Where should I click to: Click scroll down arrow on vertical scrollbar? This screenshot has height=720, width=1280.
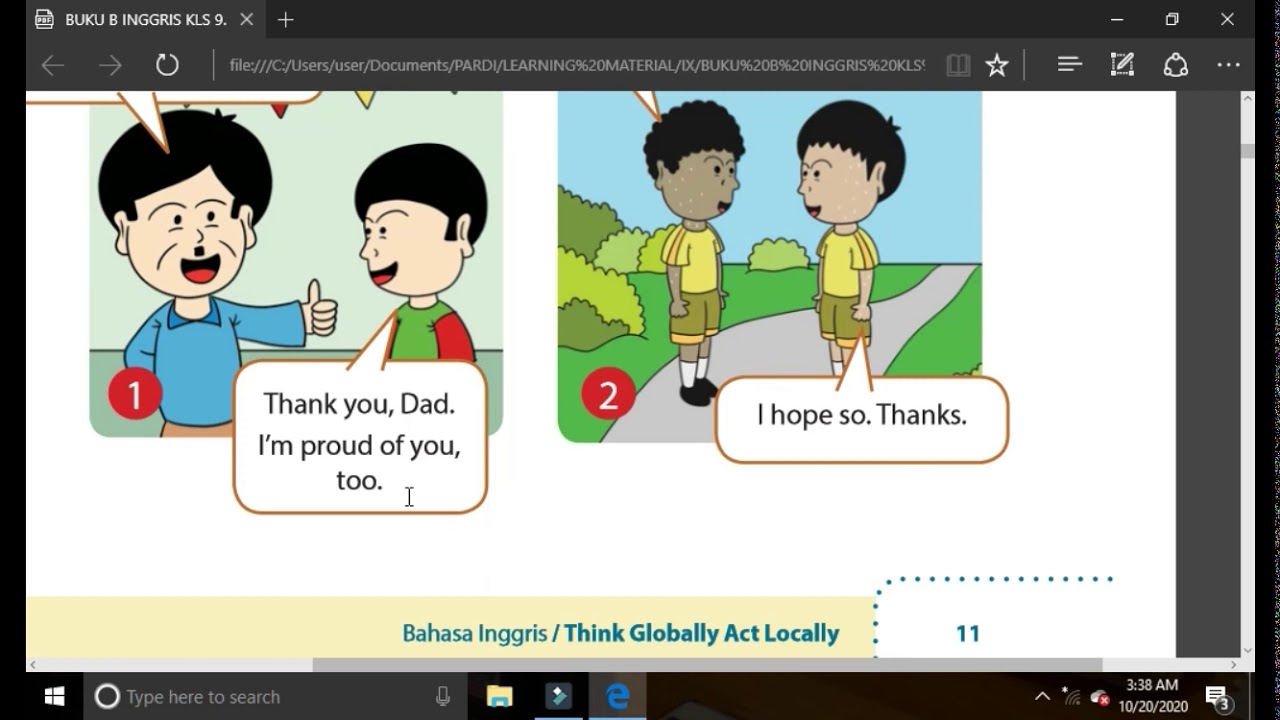click(x=1247, y=651)
